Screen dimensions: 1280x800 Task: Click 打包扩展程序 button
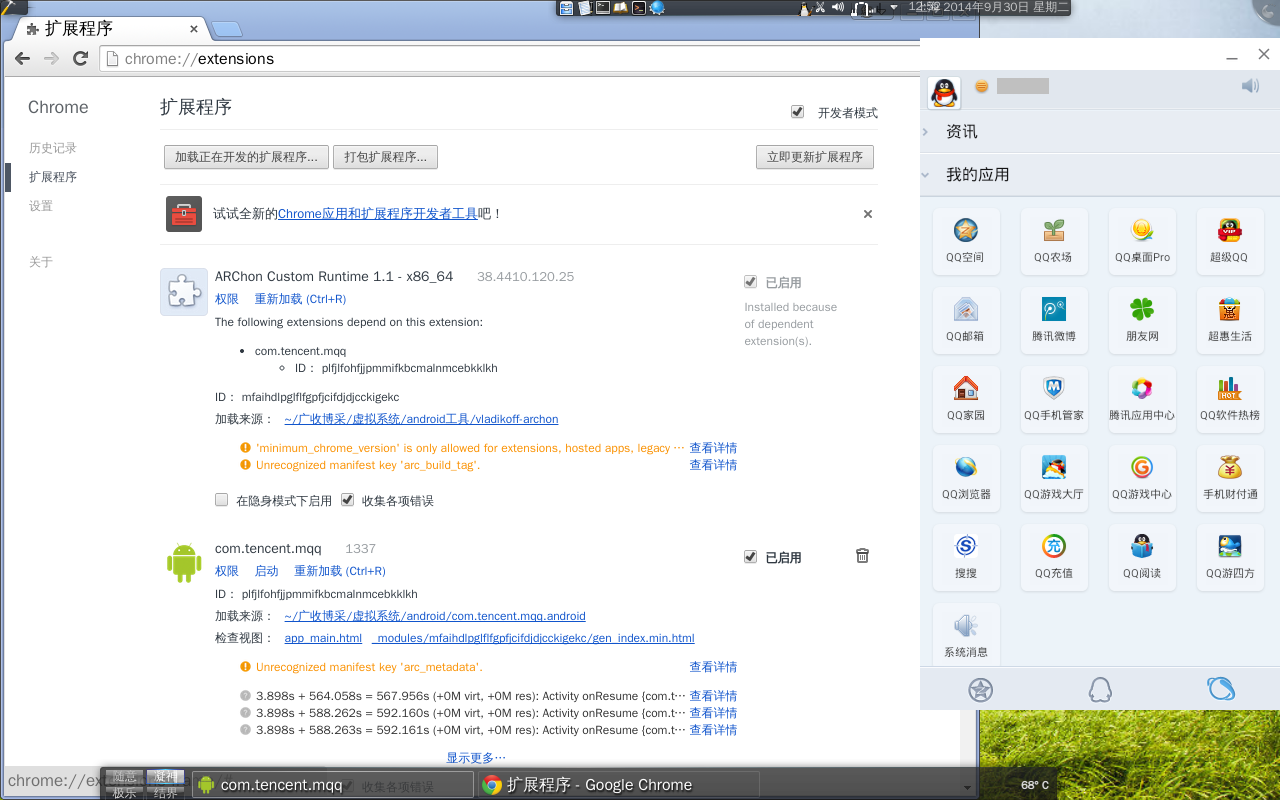pos(385,157)
